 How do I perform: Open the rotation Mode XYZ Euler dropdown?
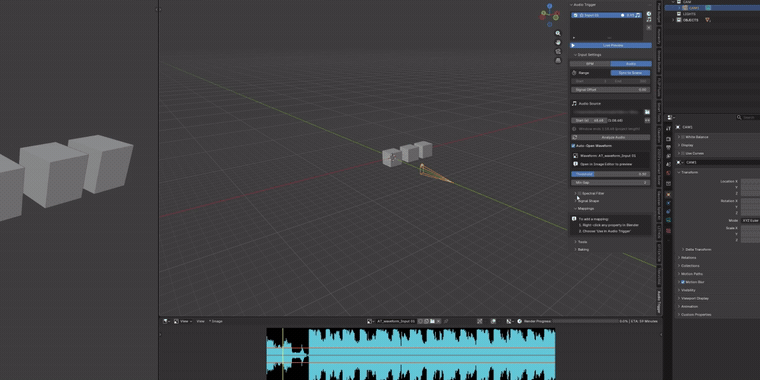750,220
